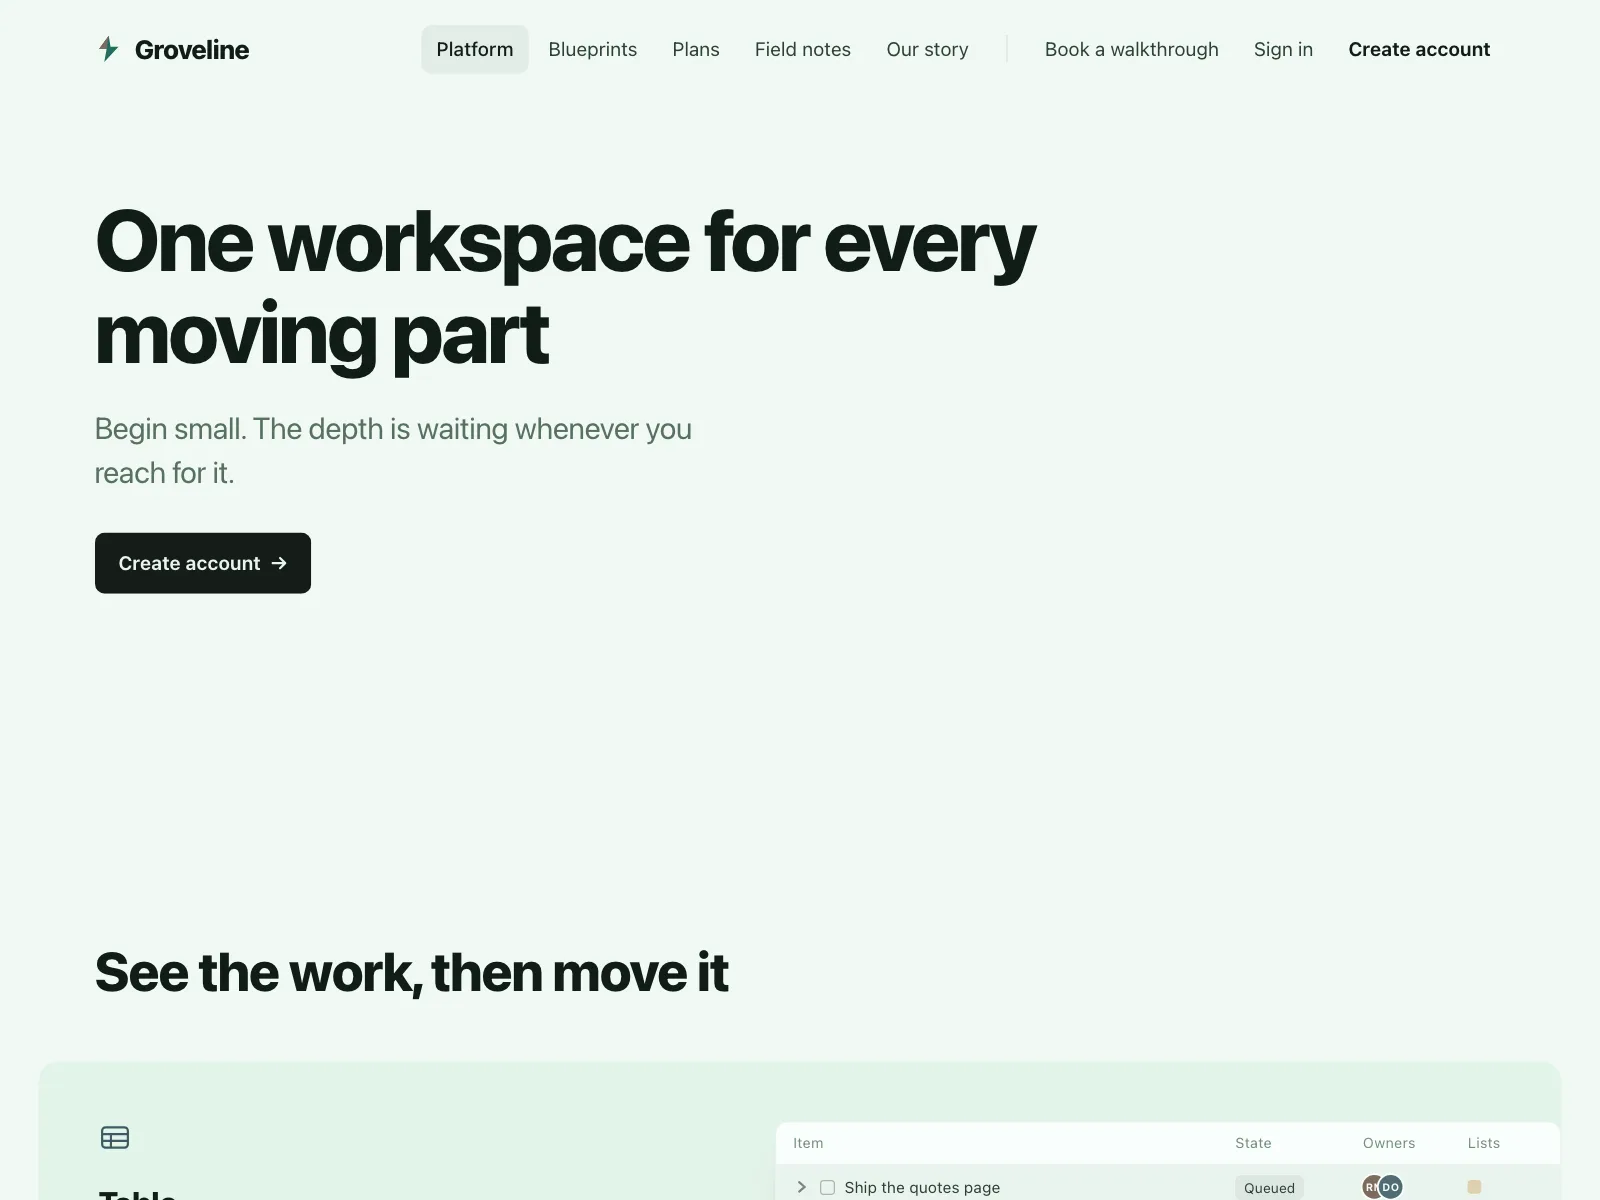Click the 'See the work, then move it' heading
Screen dimensions: 1600x1200
411,972
